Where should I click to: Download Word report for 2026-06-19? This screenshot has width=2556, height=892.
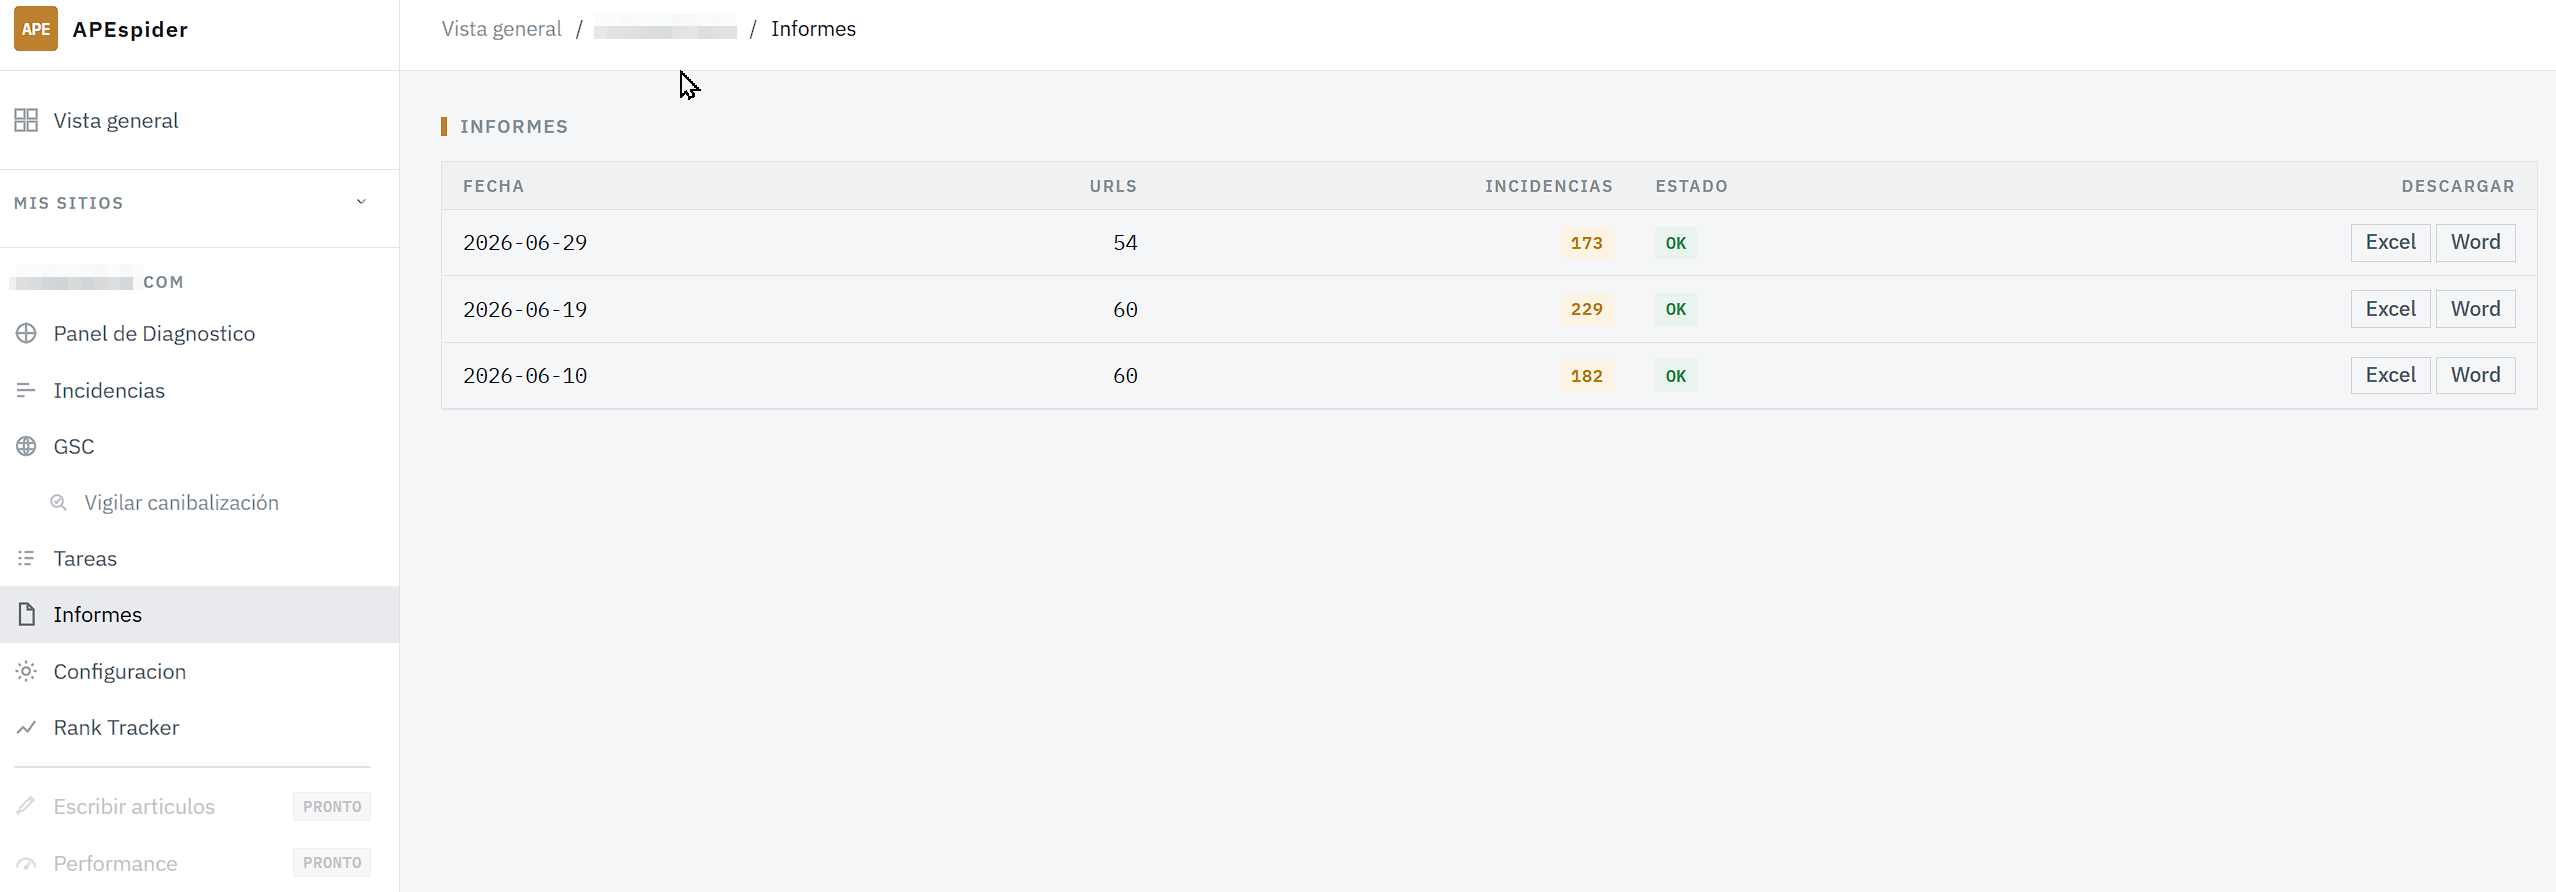click(x=2475, y=309)
